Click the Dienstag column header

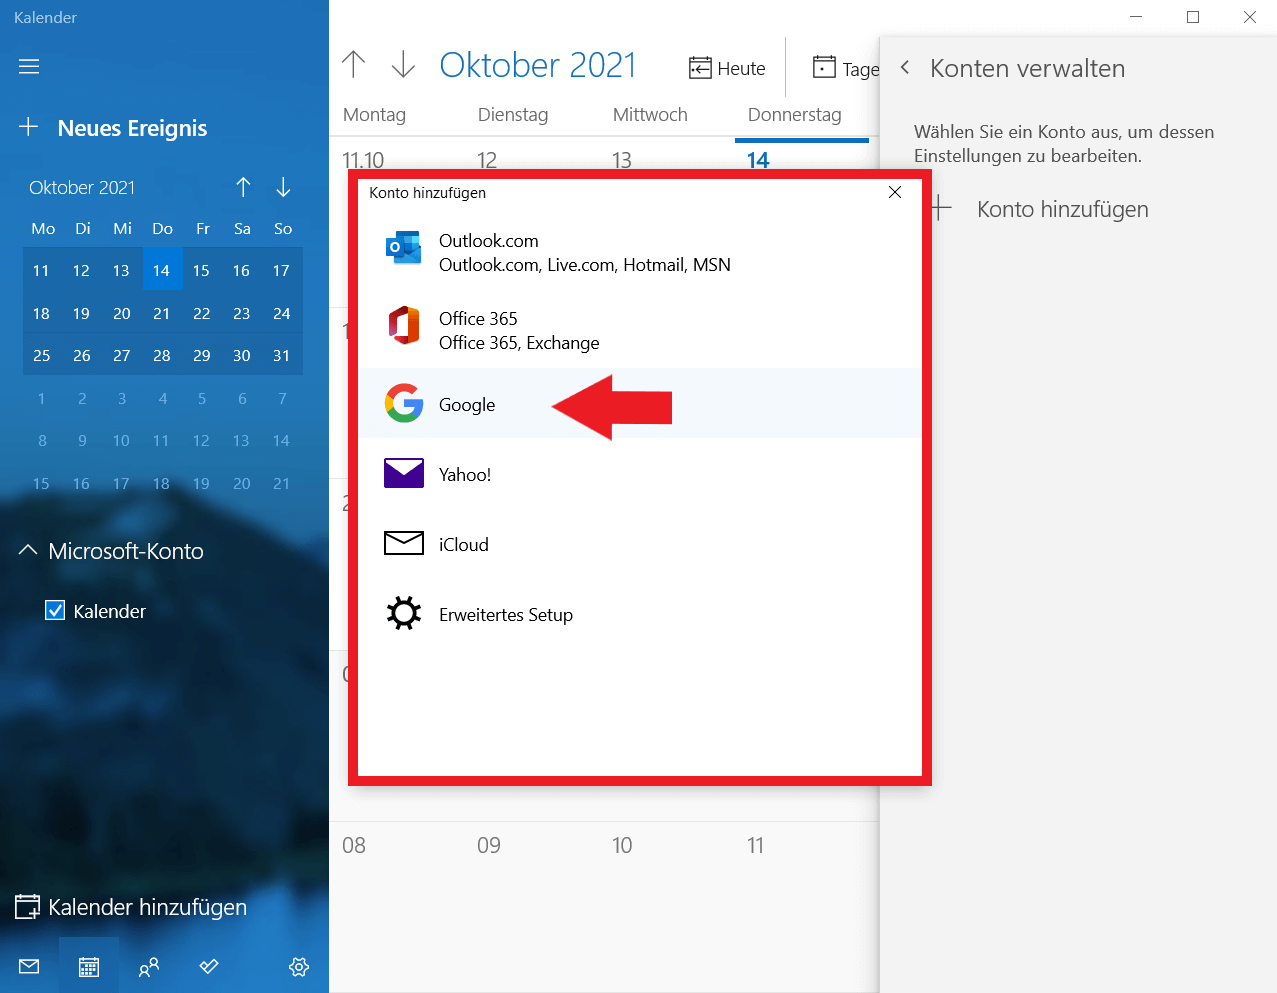tap(513, 114)
